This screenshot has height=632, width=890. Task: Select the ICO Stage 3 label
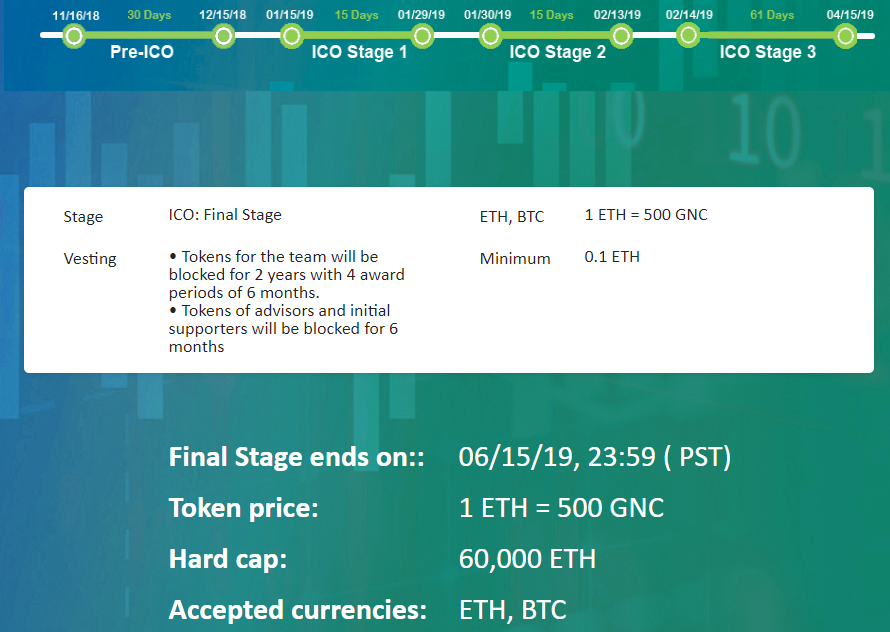click(768, 52)
